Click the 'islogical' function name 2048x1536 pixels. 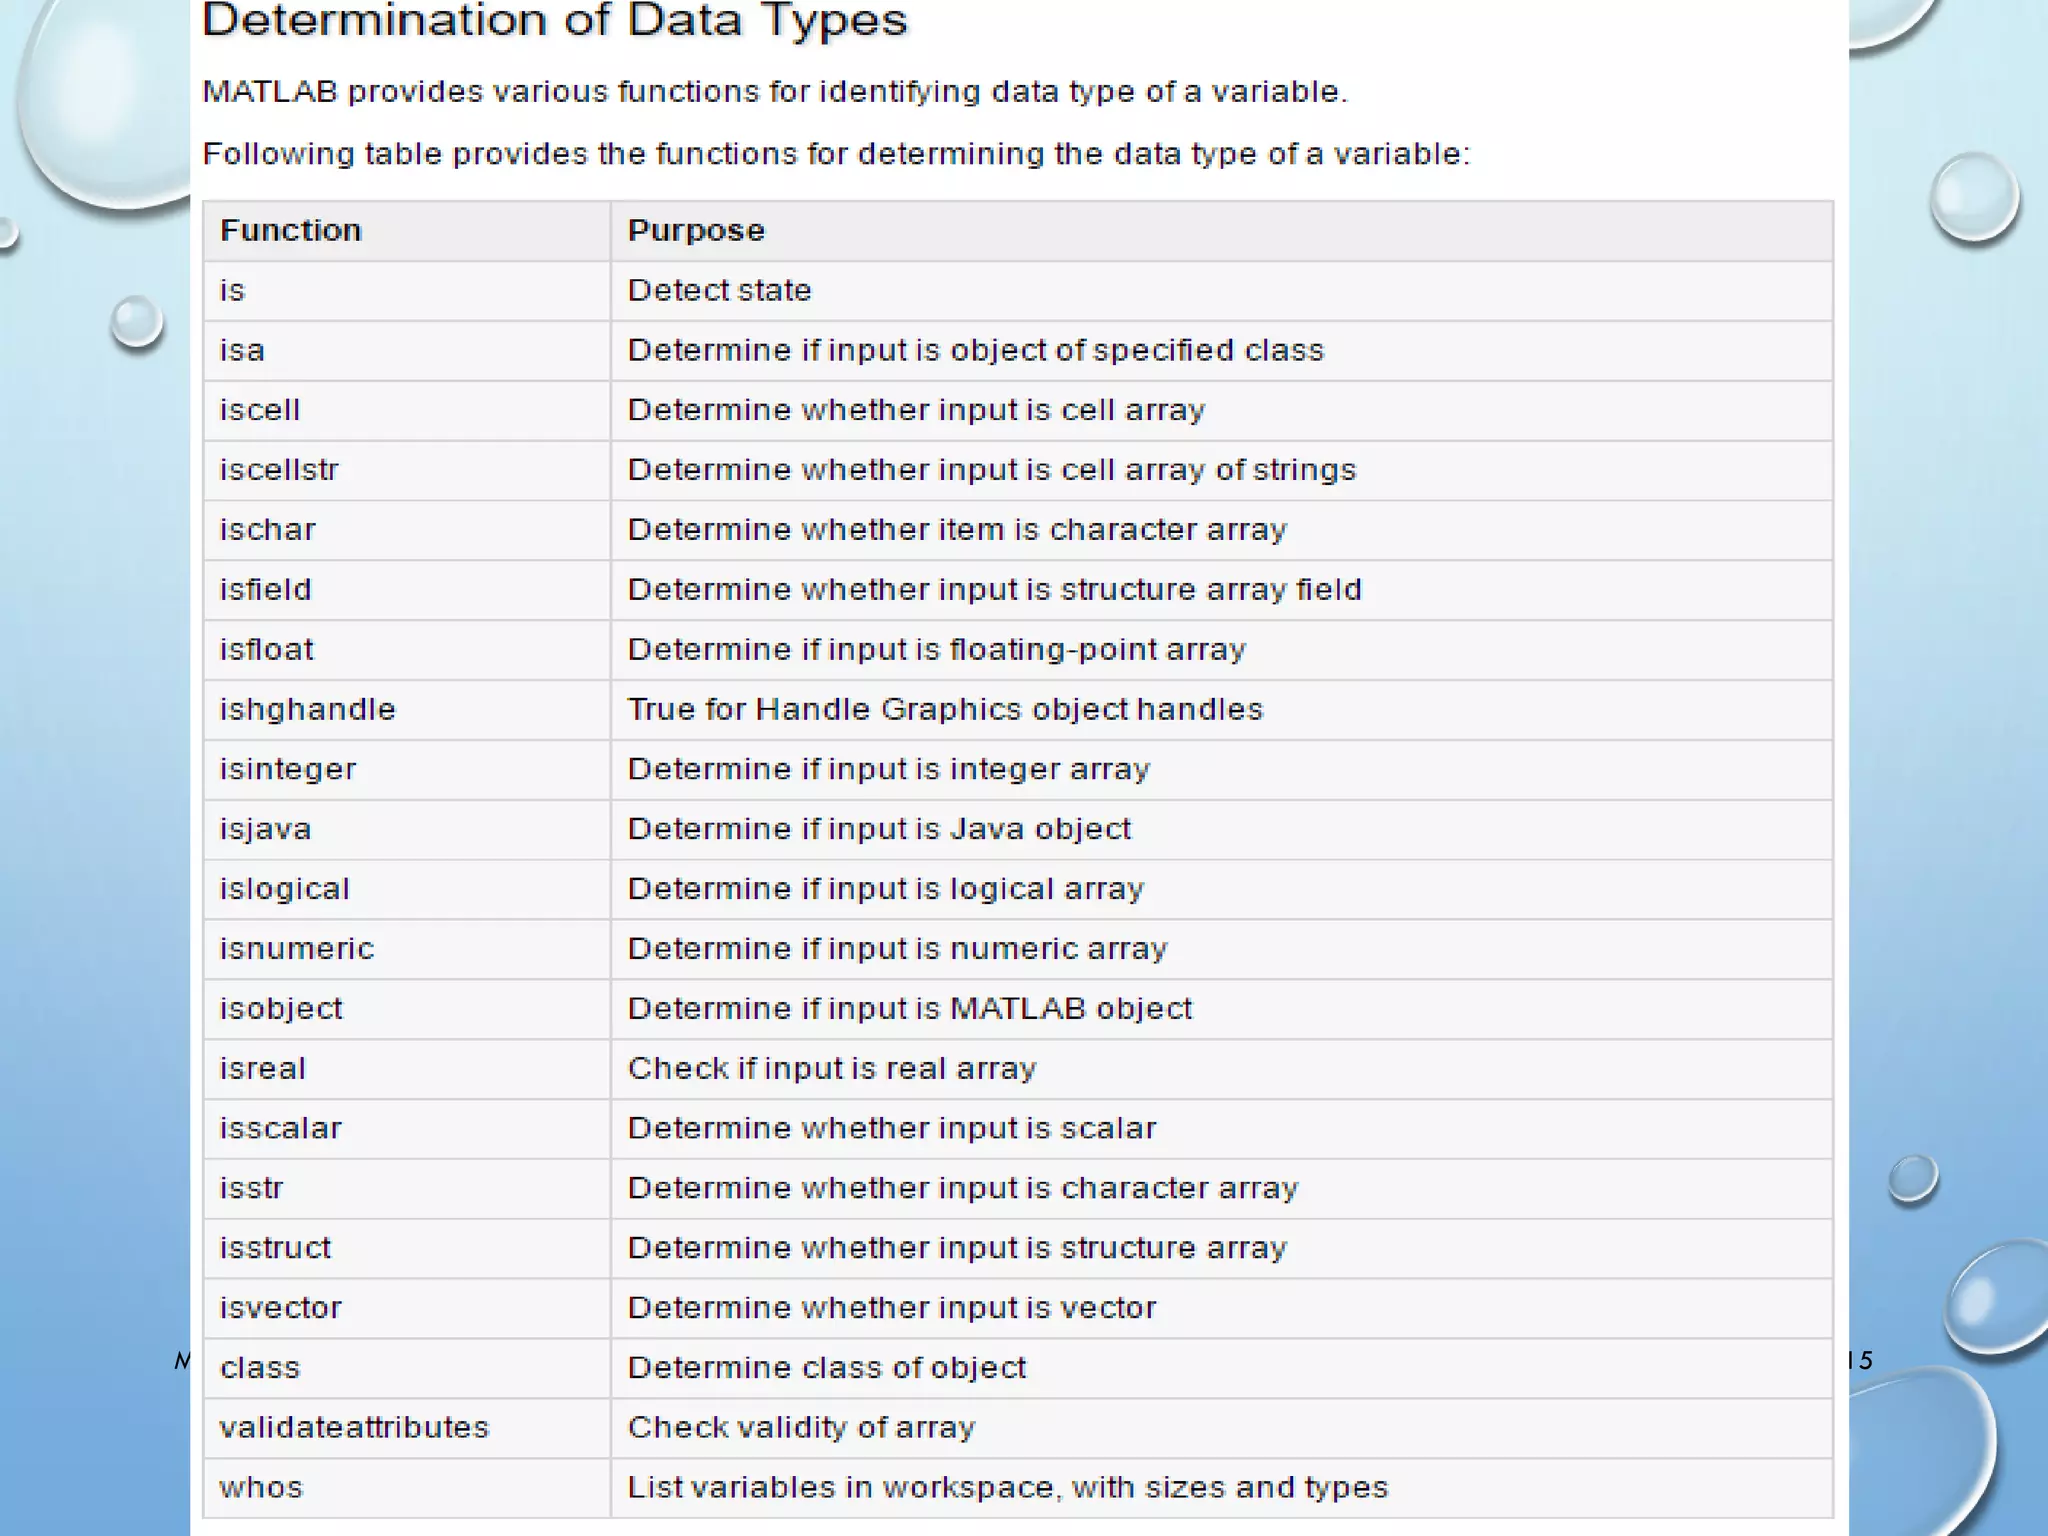coord(284,890)
